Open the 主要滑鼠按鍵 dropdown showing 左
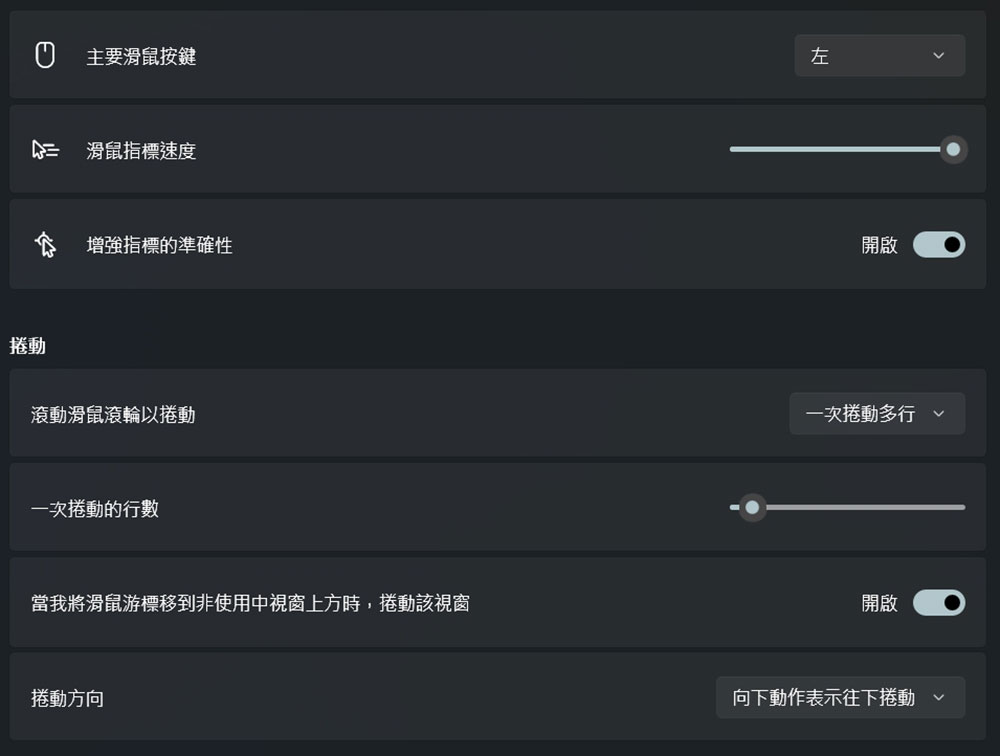The image size is (1000, 756). (879, 56)
